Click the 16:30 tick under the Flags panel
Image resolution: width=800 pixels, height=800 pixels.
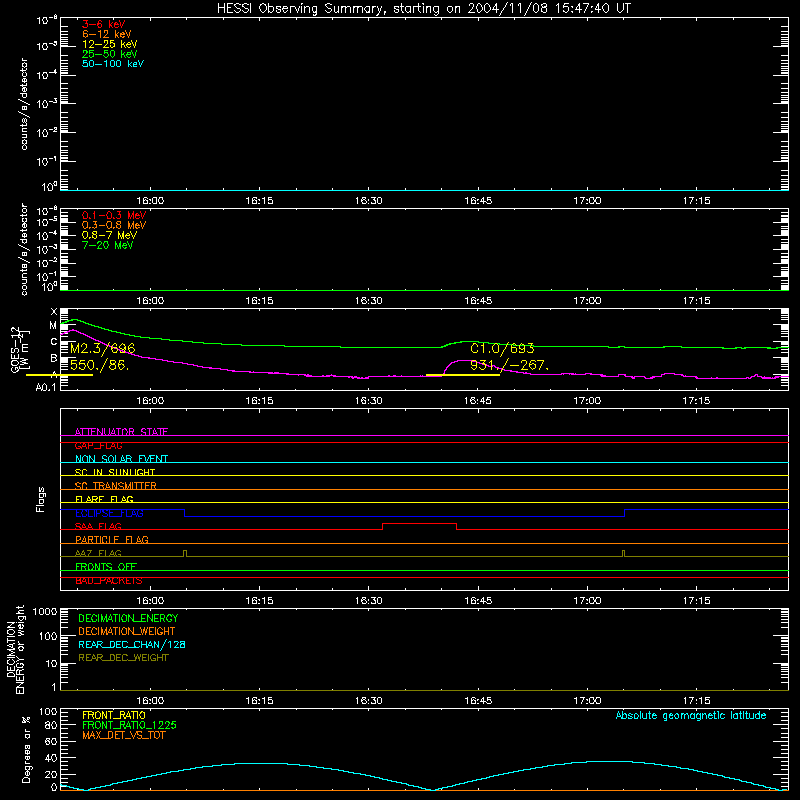[x=368, y=601]
